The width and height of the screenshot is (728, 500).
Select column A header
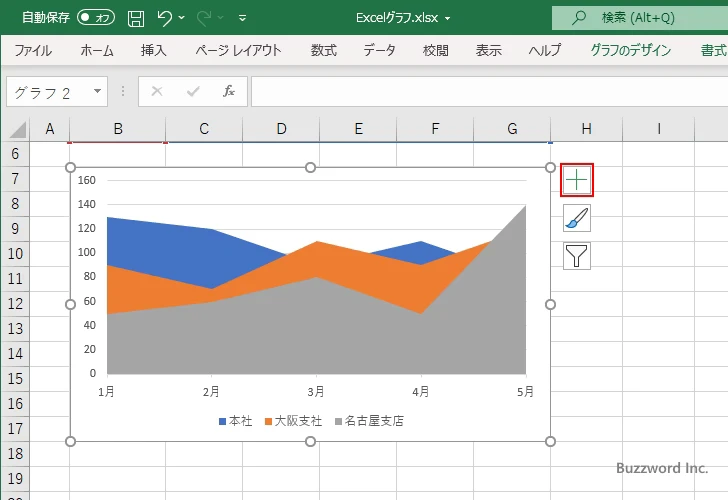point(50,129)
